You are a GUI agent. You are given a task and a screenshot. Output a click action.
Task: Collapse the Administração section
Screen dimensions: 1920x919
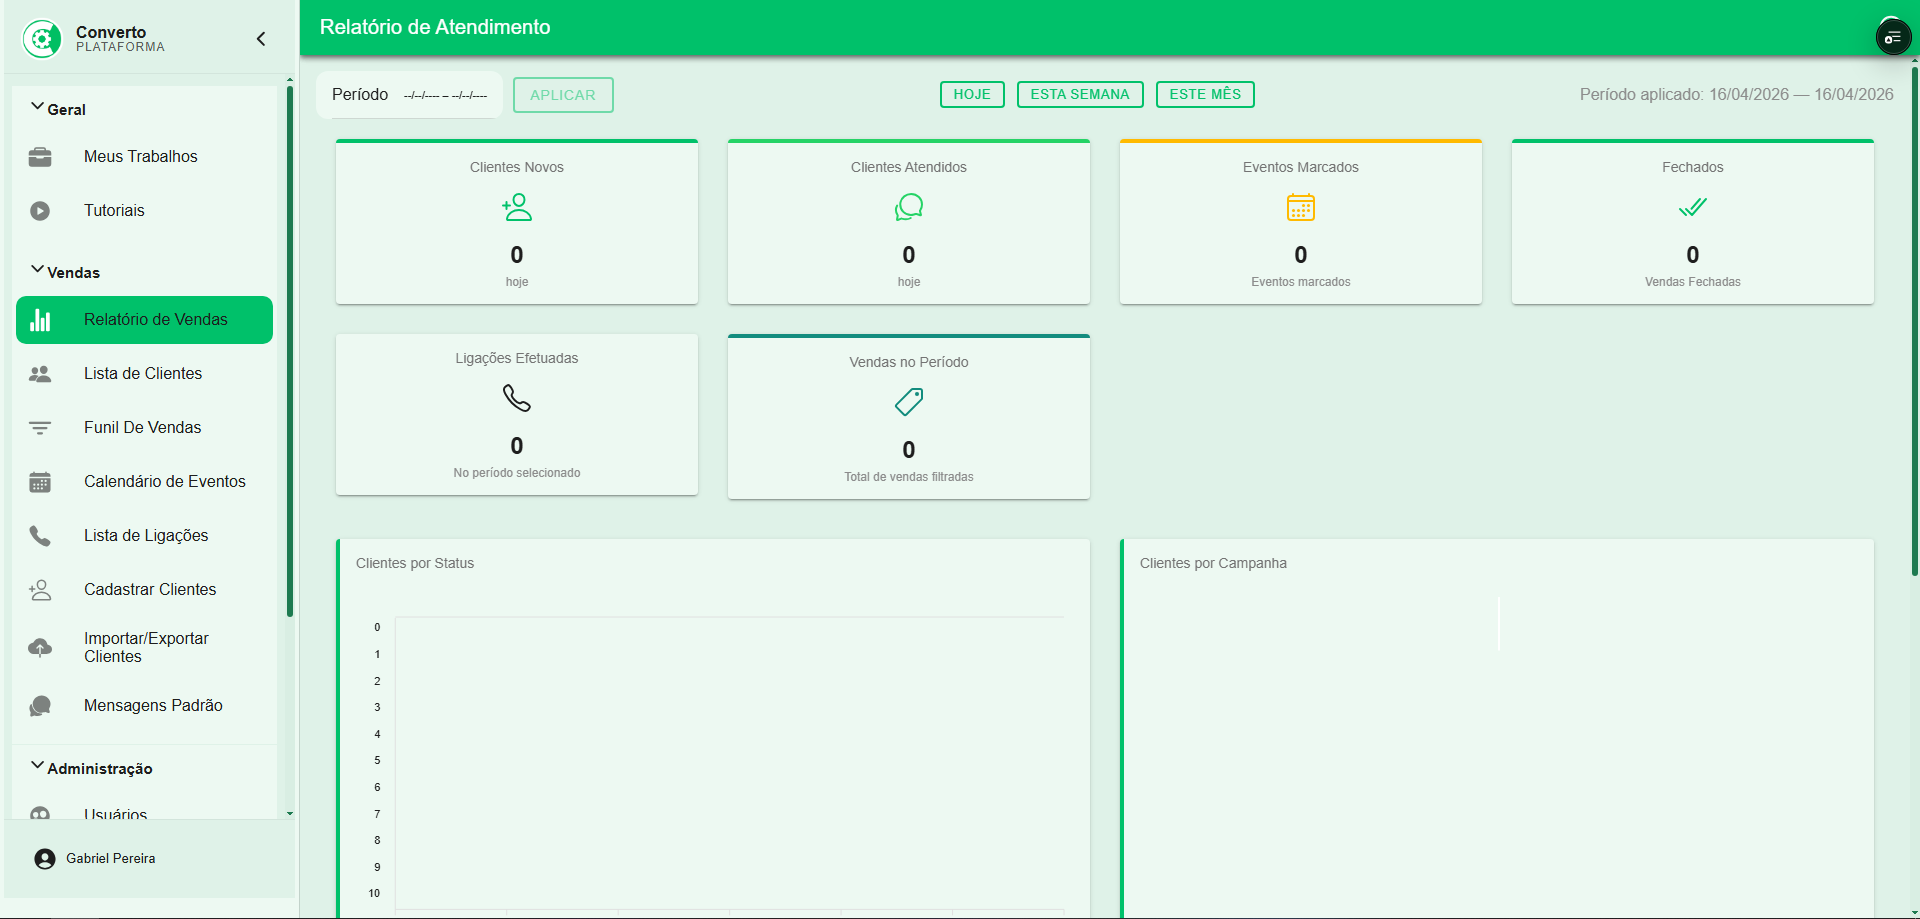38,767
